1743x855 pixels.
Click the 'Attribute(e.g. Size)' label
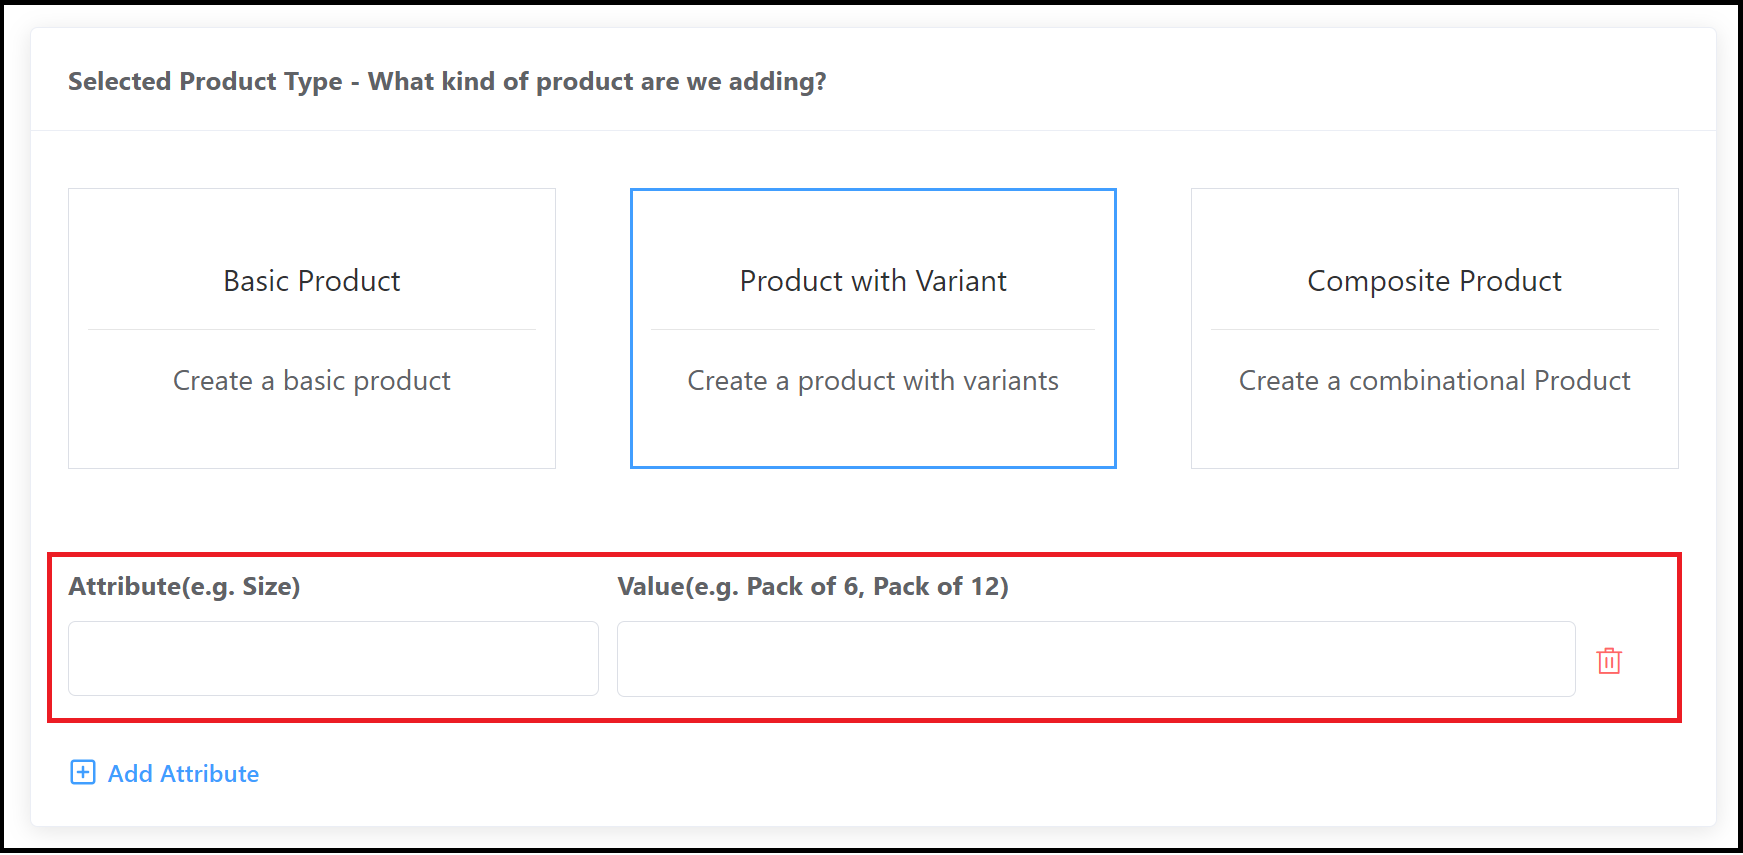click(x=184, y=586)
